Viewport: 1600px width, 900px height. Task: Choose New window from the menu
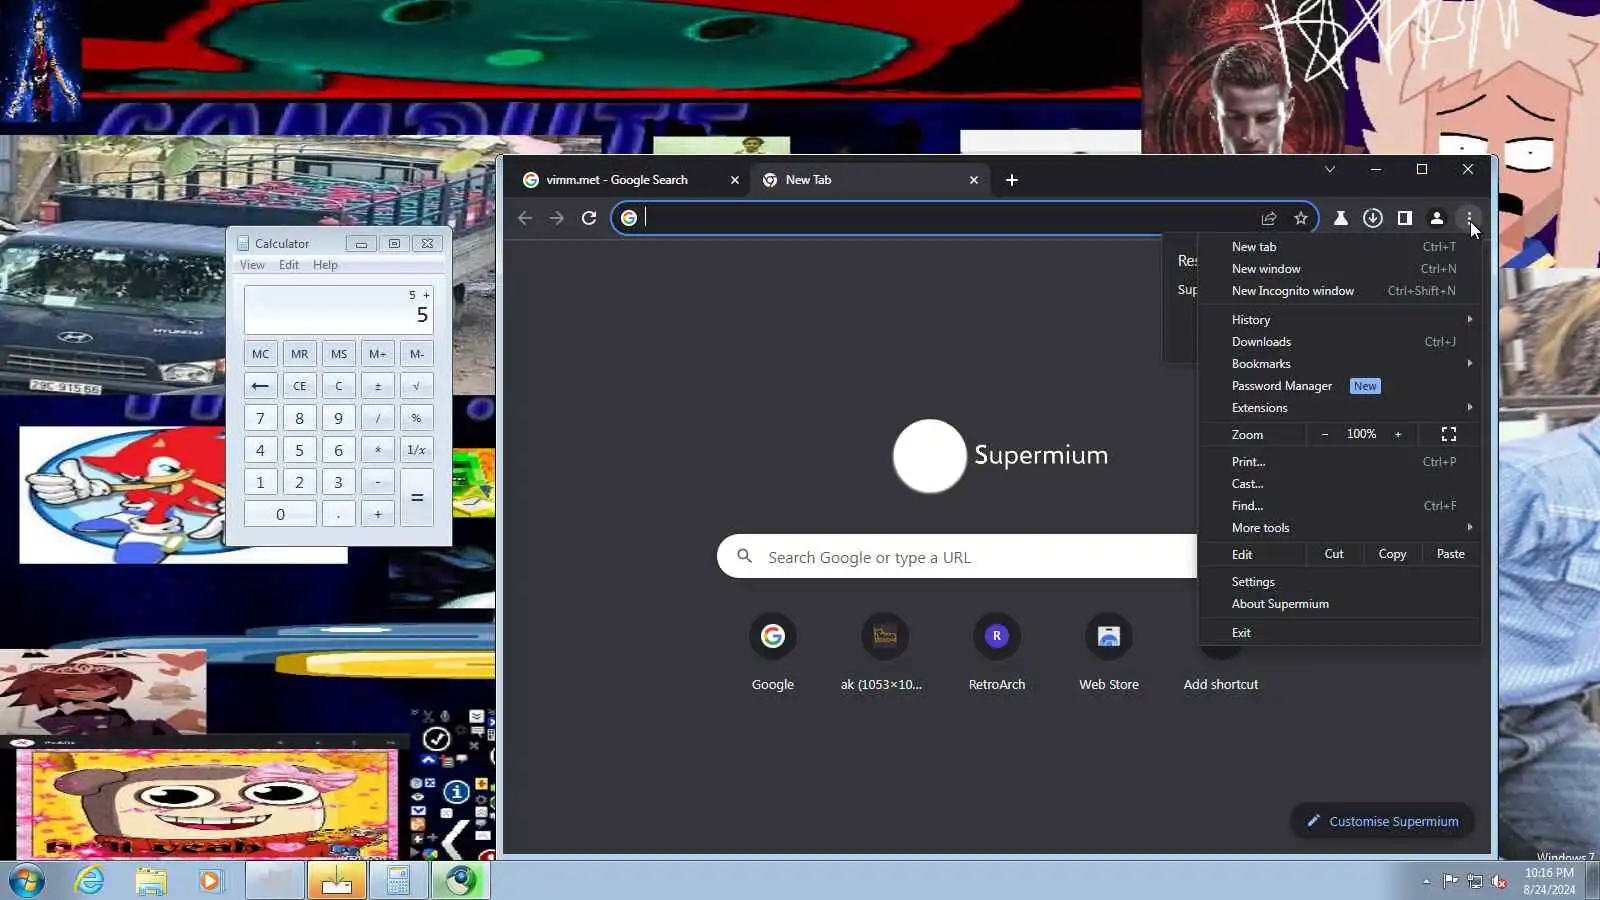click(x=1340, y=269)
